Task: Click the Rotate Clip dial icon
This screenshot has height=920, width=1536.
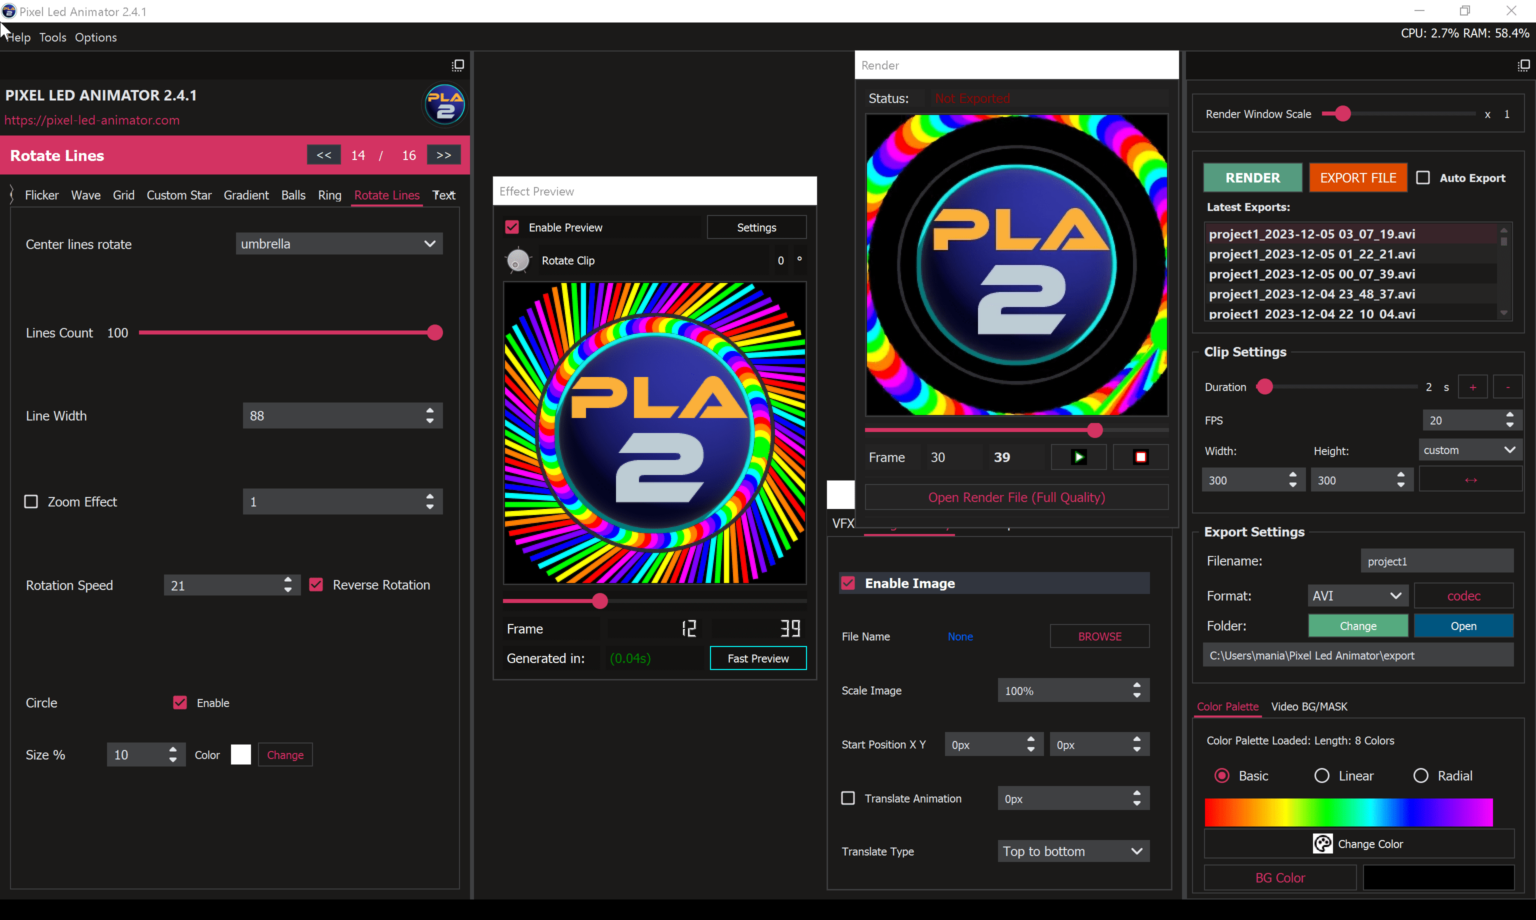Action: click(518, 260)
